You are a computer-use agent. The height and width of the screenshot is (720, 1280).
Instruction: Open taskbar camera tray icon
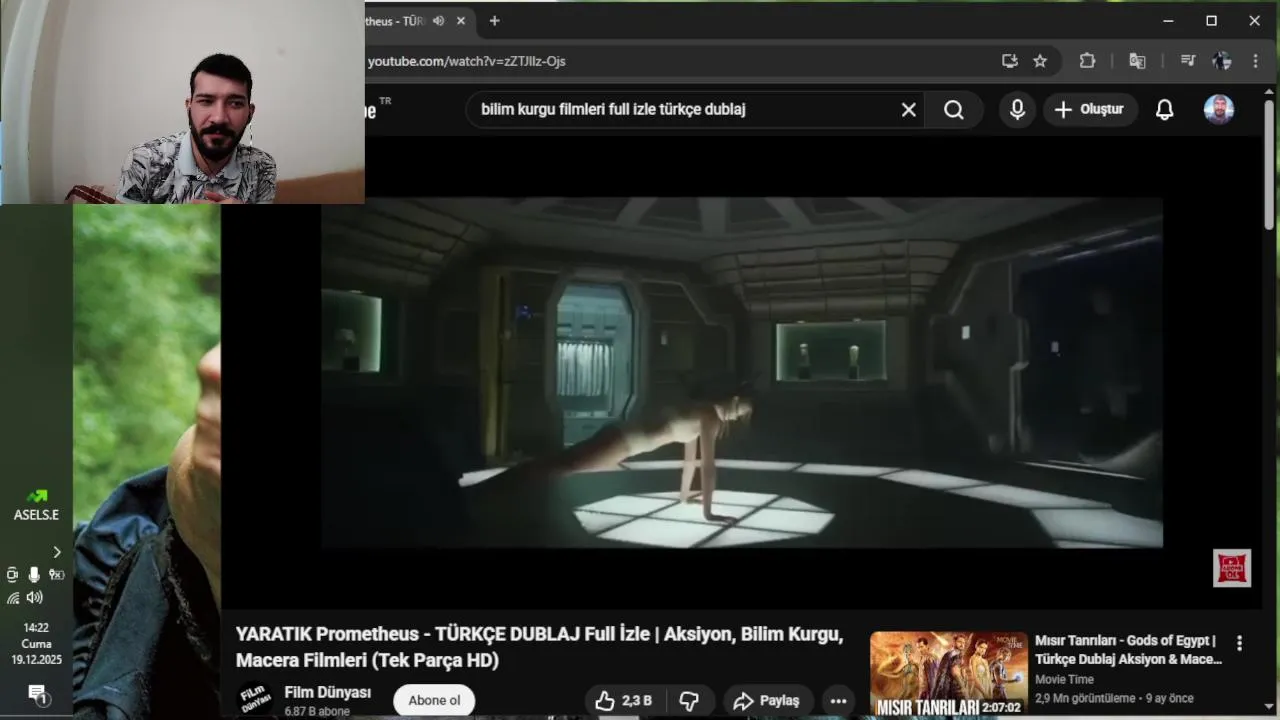(x=12, y=574)
